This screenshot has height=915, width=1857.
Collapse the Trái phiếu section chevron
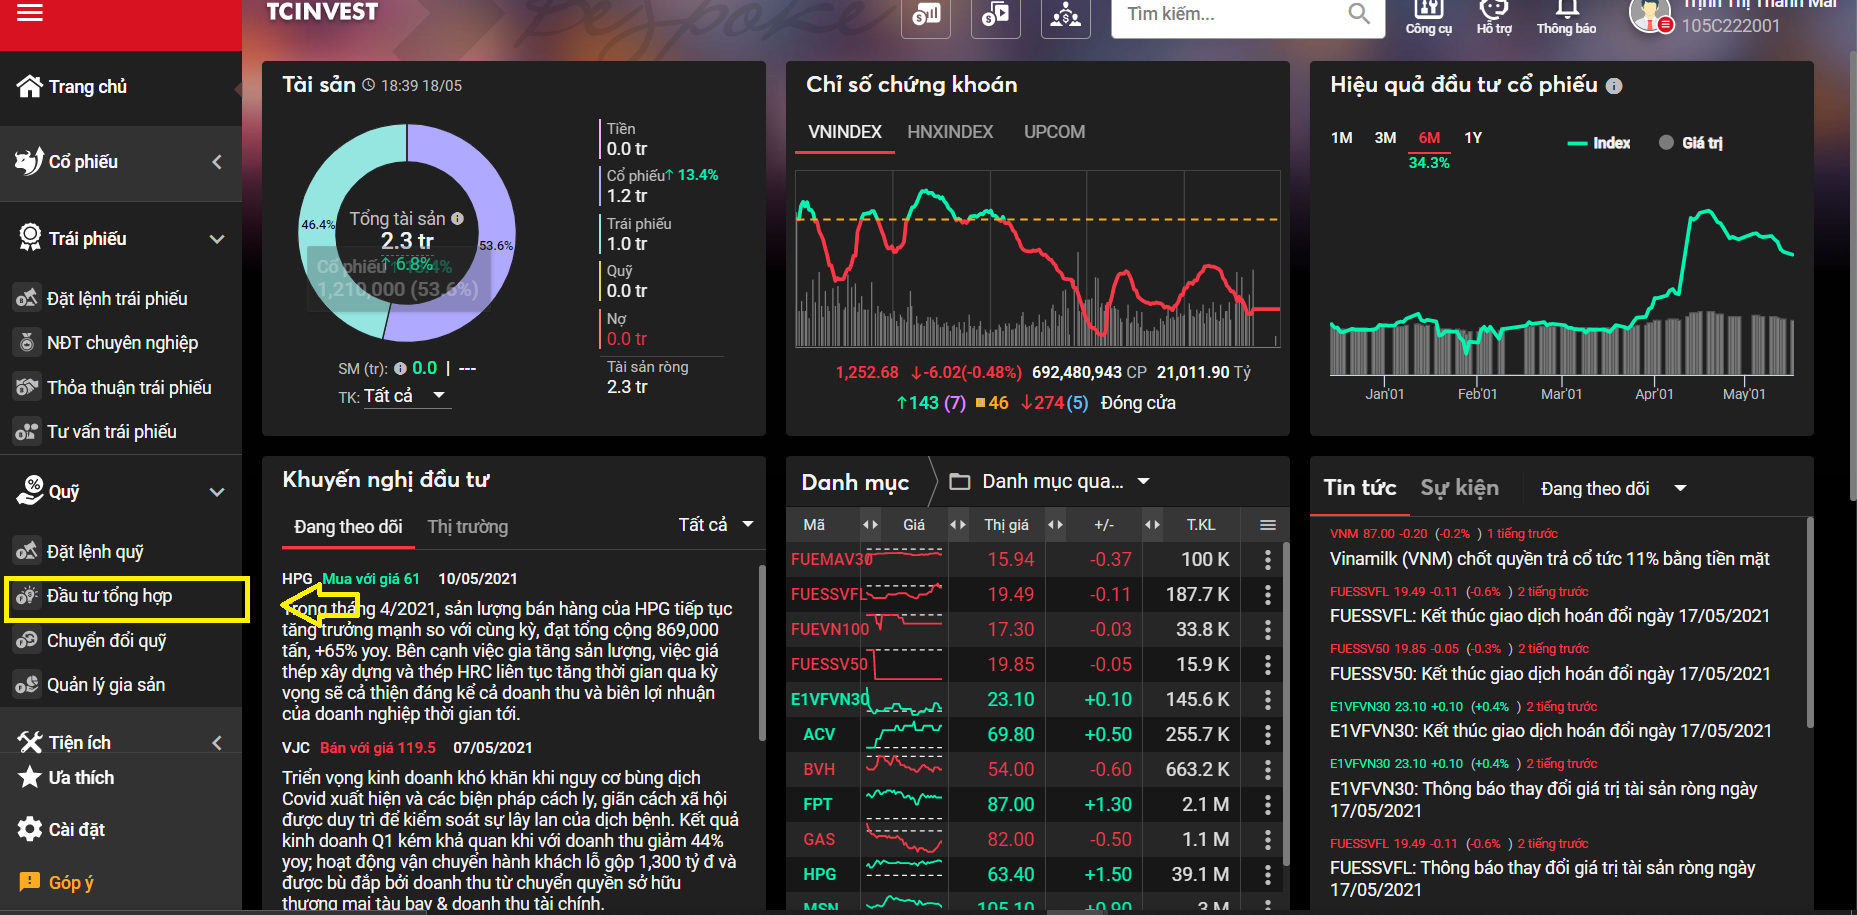[x=217, y=239]
